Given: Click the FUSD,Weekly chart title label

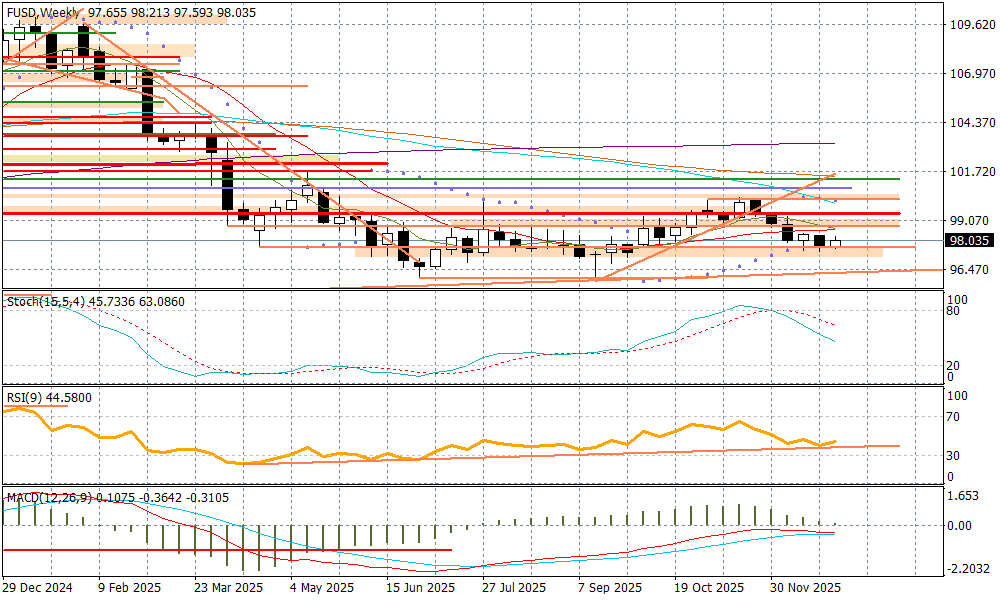Looking at the screenshot, I should click(44, 12).
